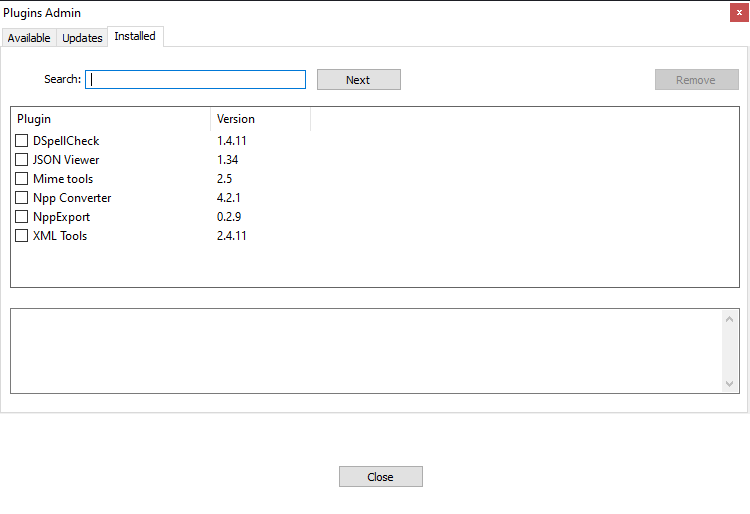Click the description box scroll down arrow

click(x=729, y=383)
